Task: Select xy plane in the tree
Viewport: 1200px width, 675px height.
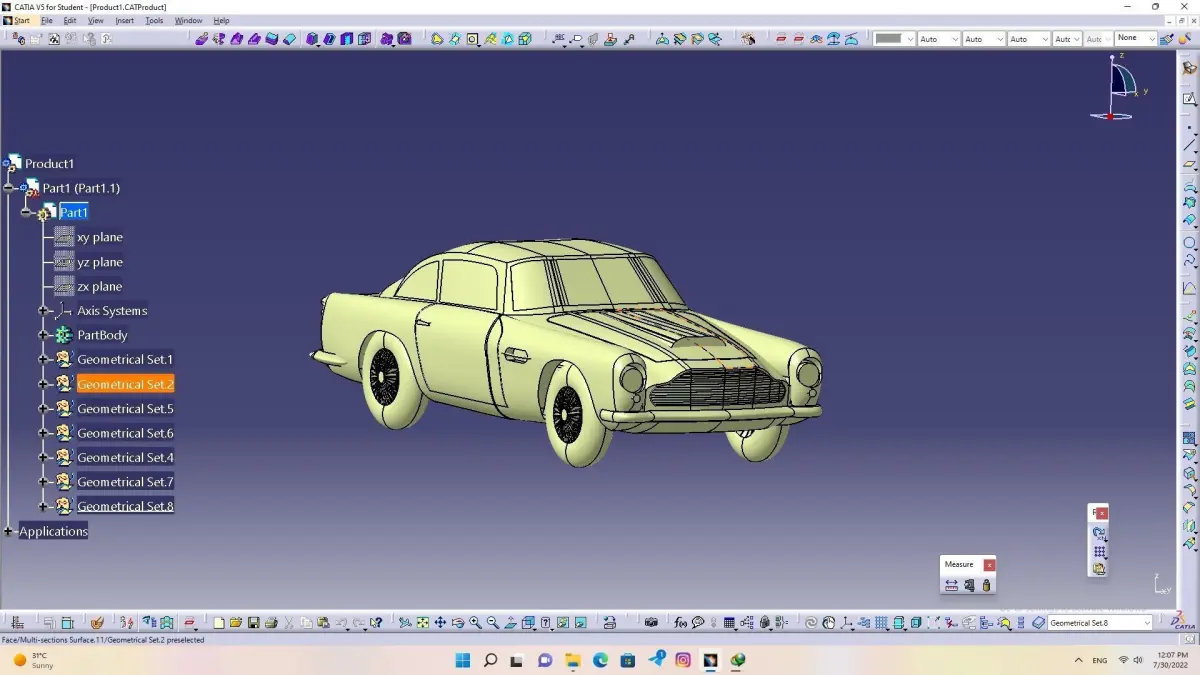Action: coord(100,237)
